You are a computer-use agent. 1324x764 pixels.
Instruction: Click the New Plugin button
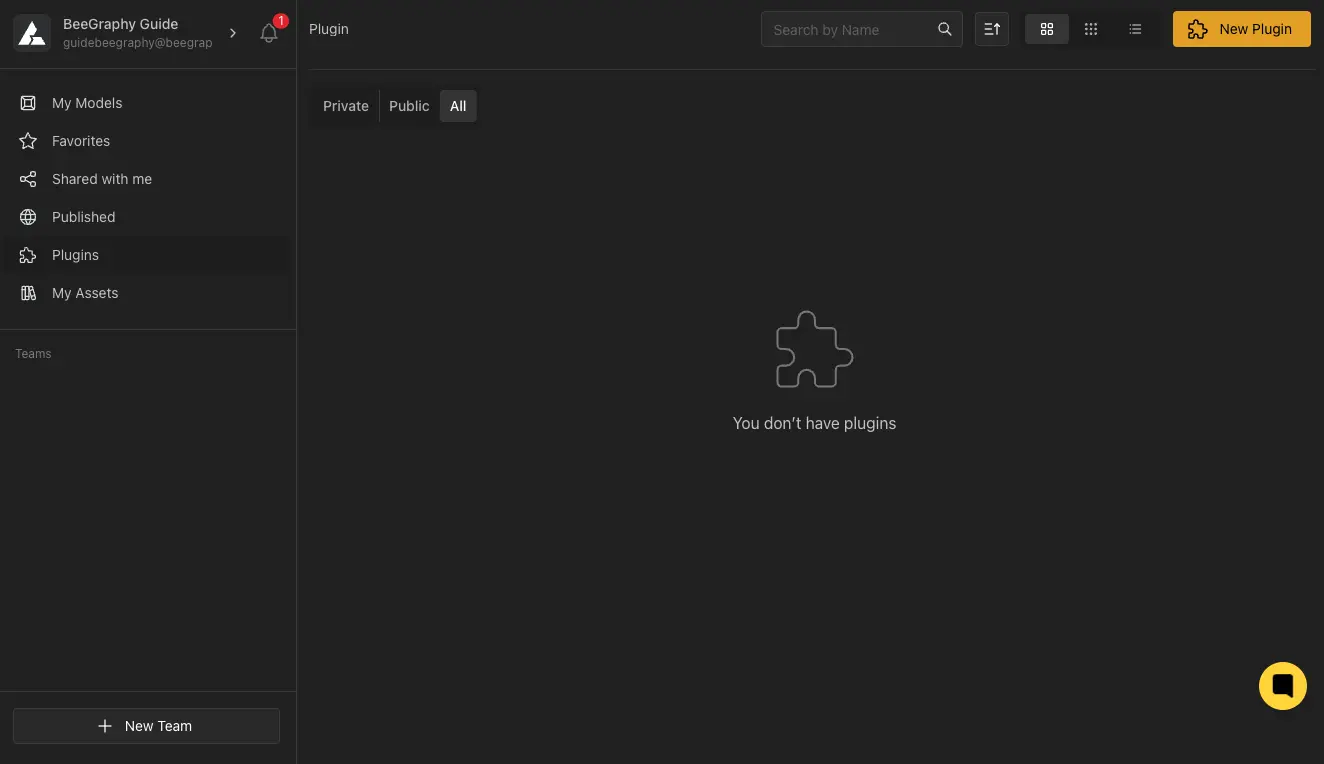1241,29
